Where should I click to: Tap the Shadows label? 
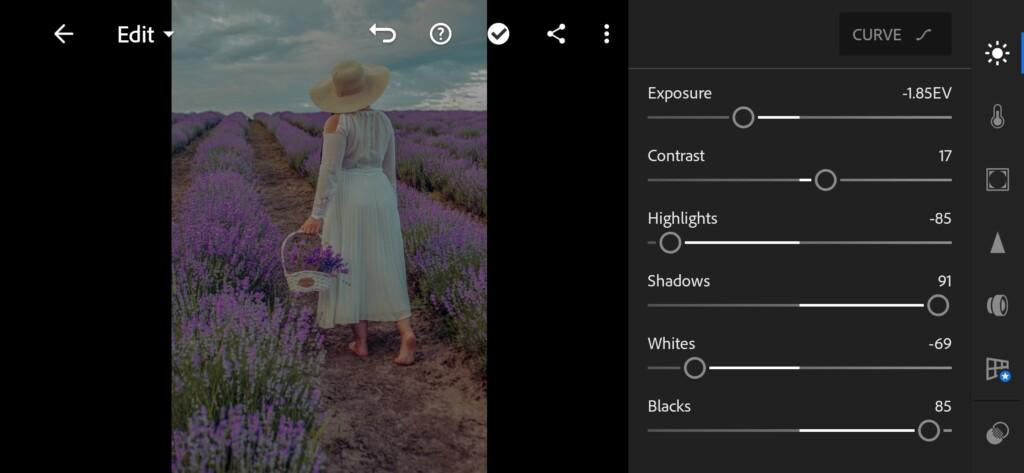tap(679, 282)
